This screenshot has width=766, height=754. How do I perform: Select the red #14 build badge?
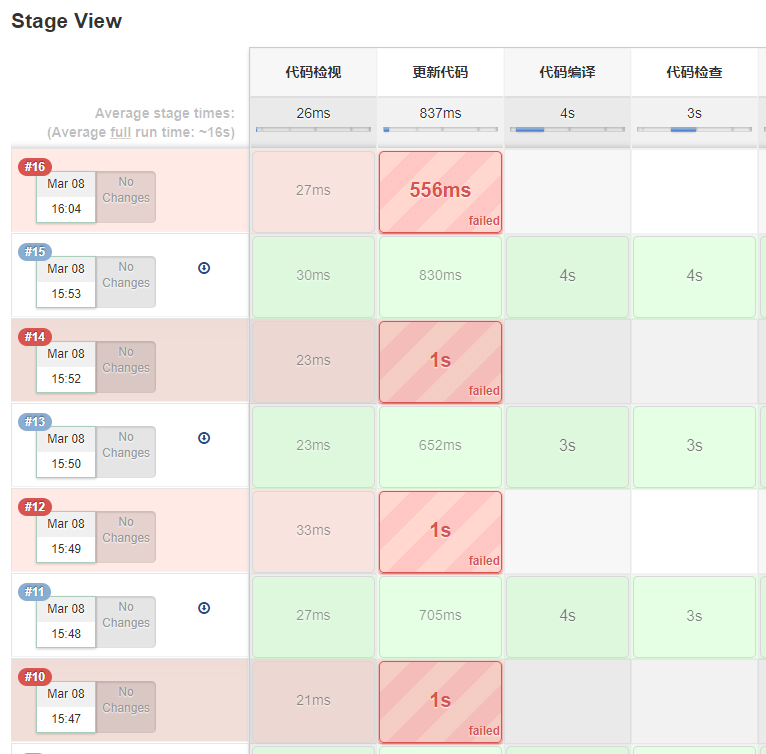34,337
